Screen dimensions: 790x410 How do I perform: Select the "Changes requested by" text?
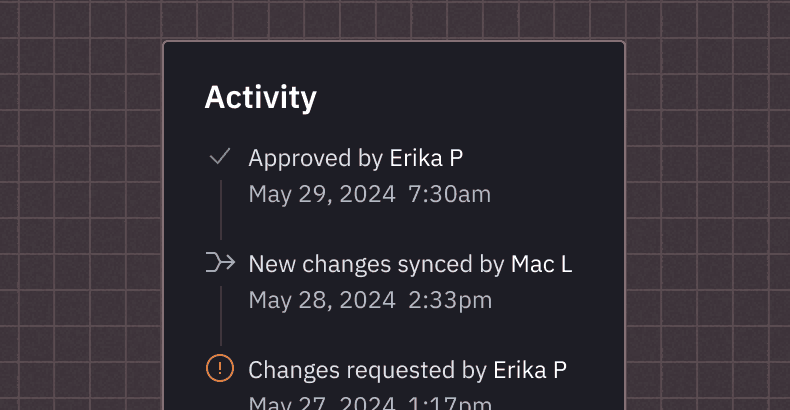pos(367,370)
